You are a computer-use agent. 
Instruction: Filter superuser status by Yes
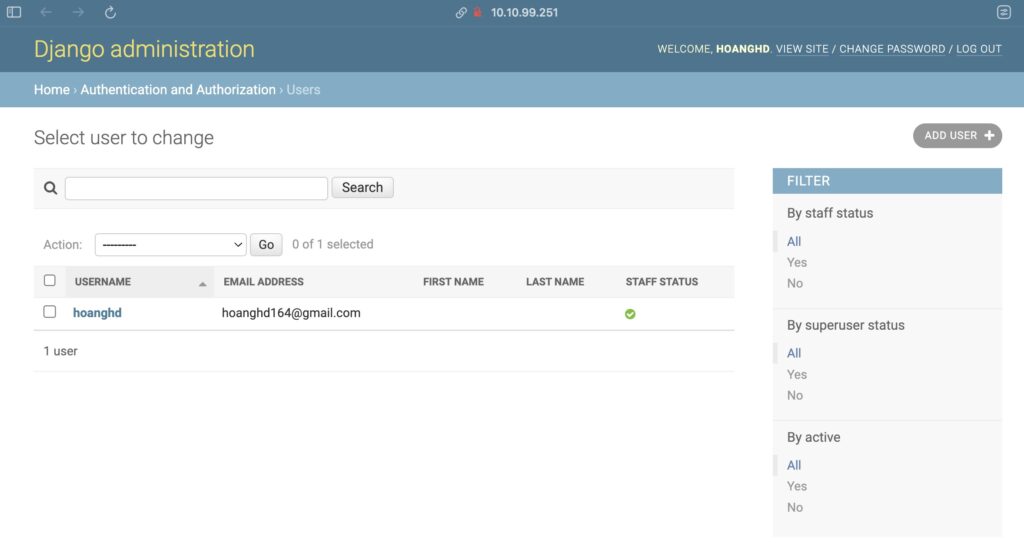point(797,374)
